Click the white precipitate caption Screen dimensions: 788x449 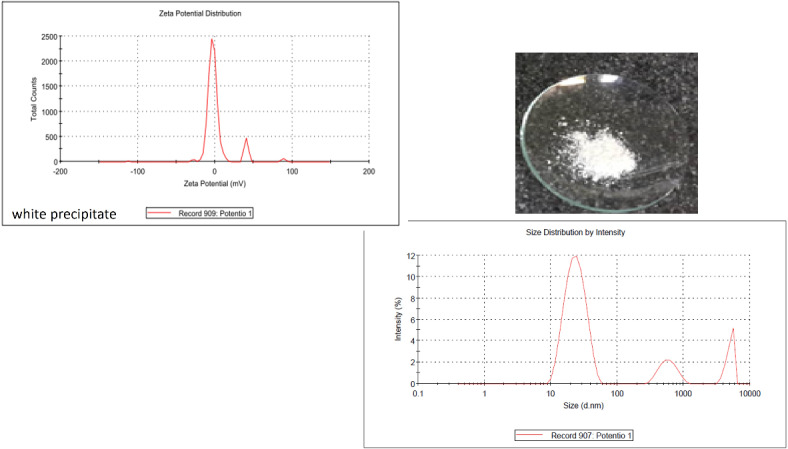pyautogui.click(x=64, y=214)
